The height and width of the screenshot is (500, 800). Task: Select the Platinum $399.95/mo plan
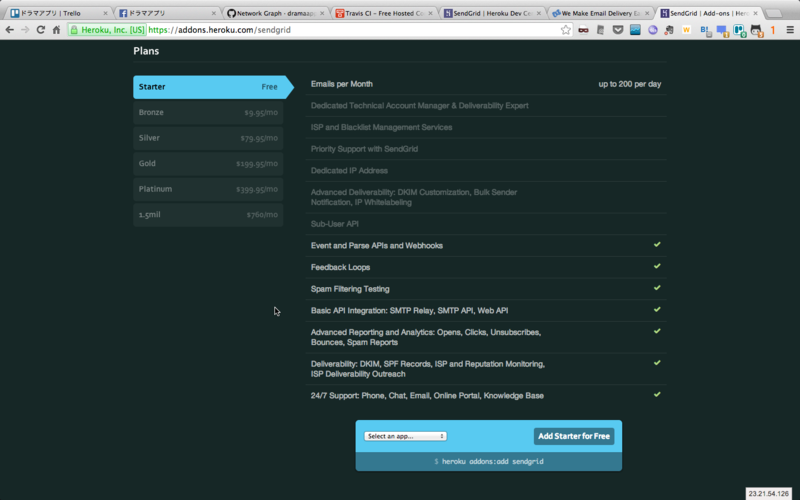coord(208,189)
